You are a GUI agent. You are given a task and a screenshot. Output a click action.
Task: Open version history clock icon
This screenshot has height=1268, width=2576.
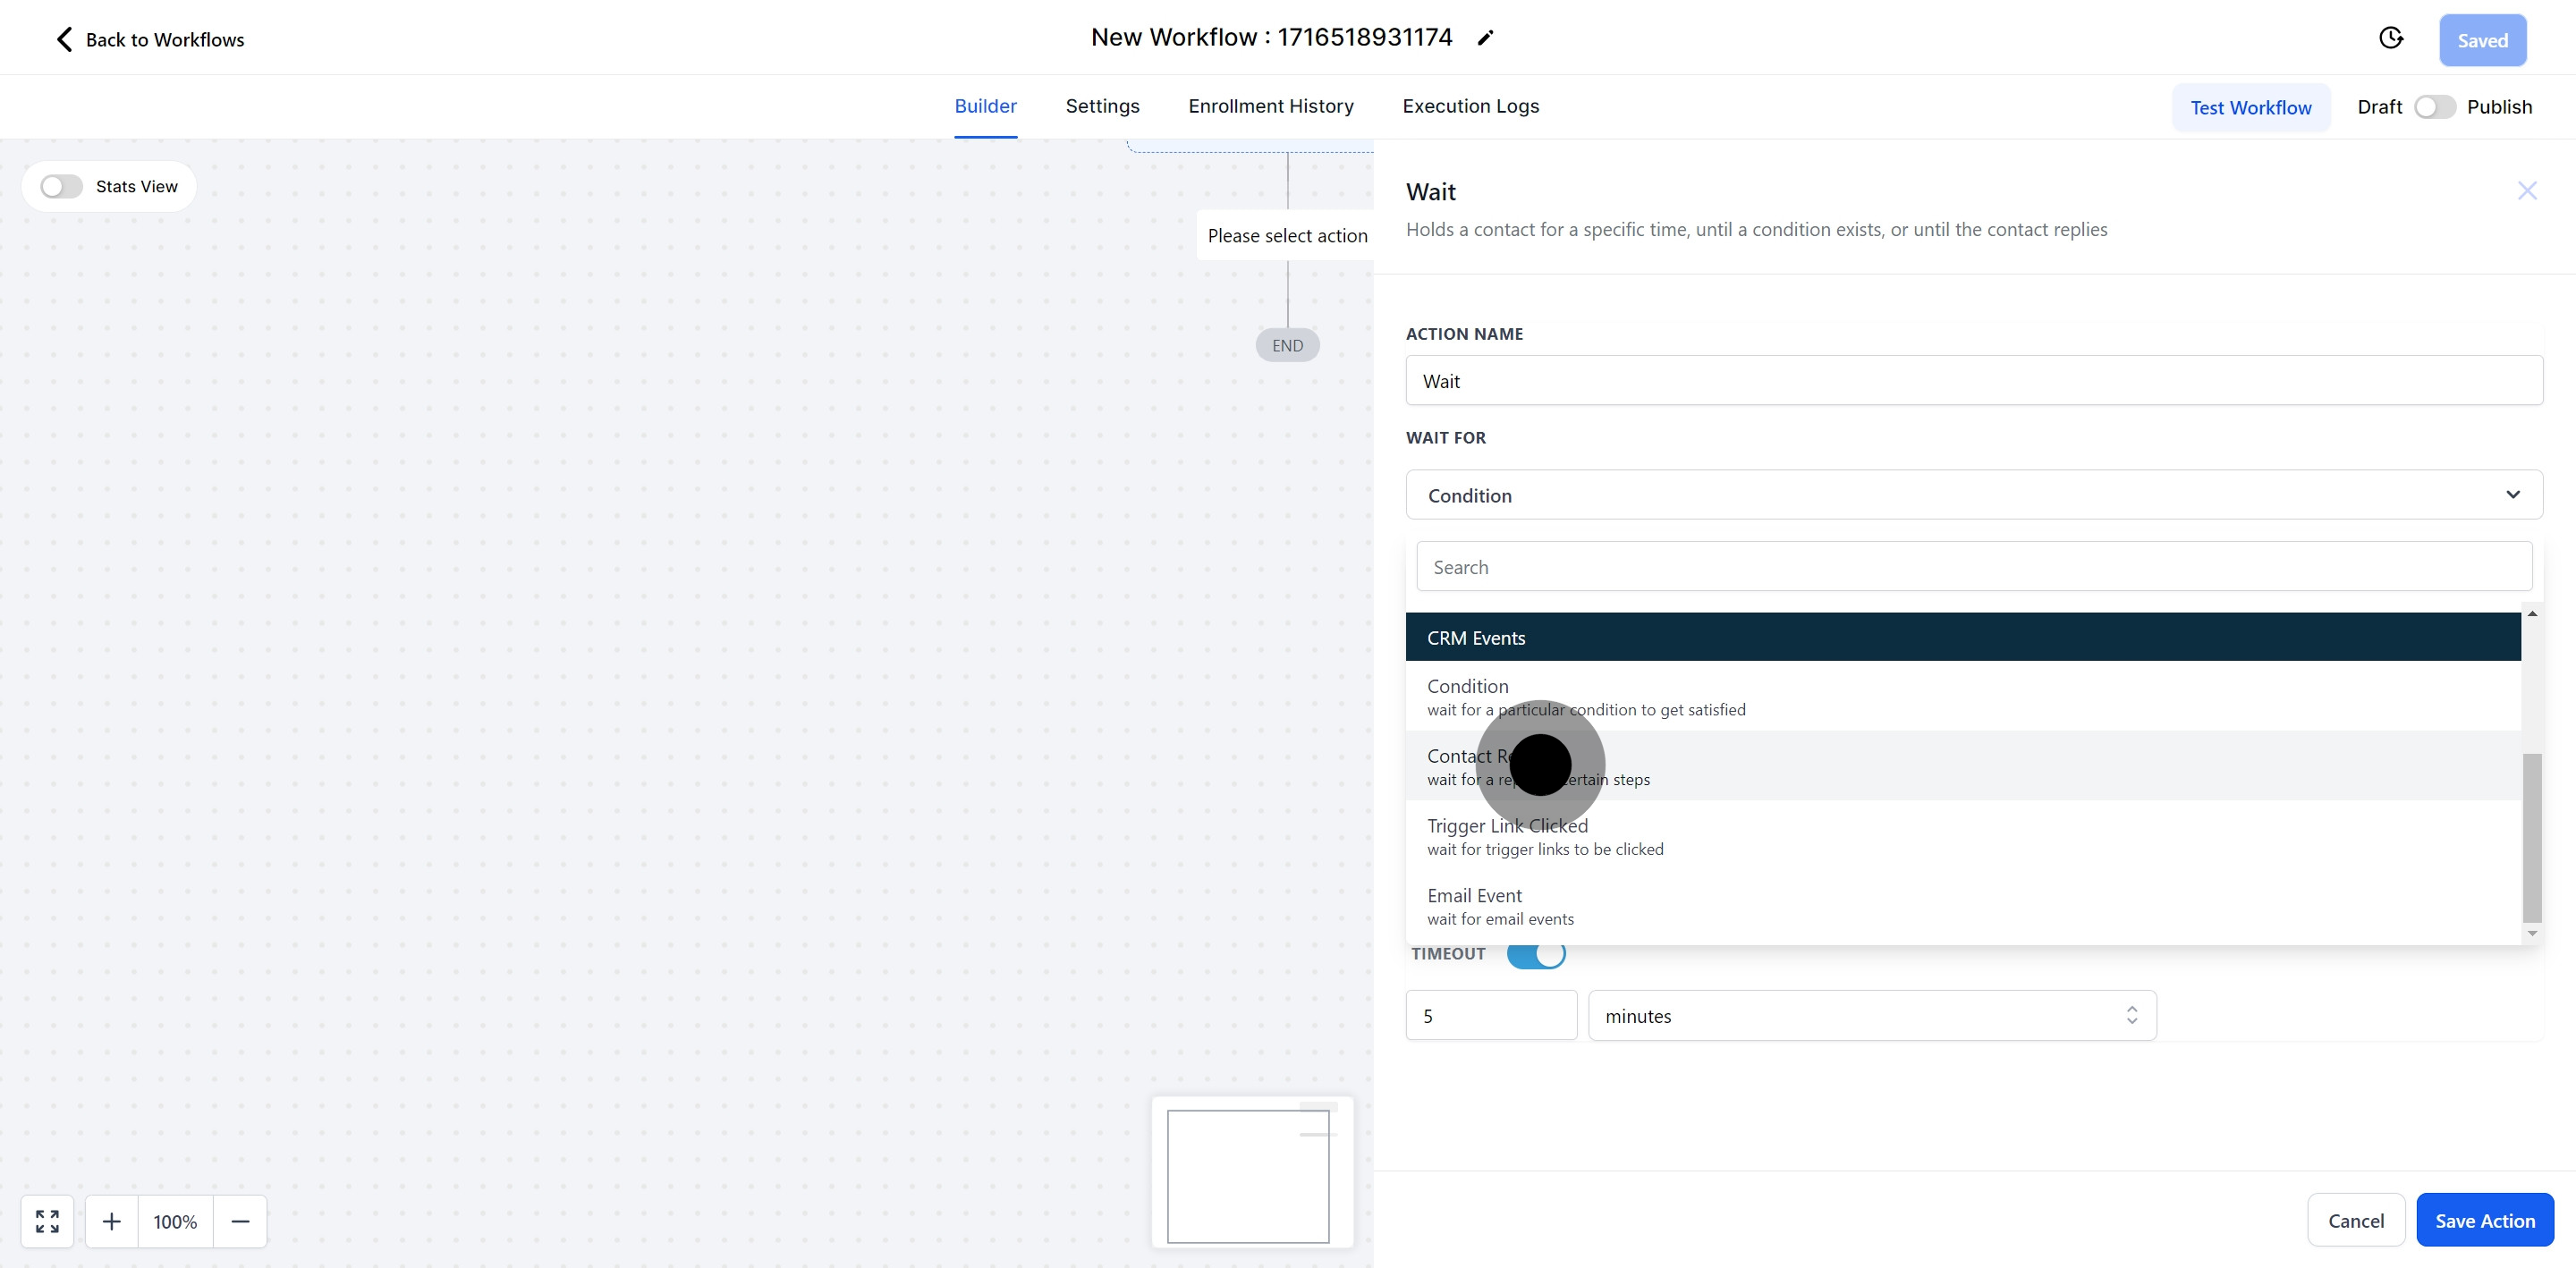pyautogui.click(x=2390, y=39)
